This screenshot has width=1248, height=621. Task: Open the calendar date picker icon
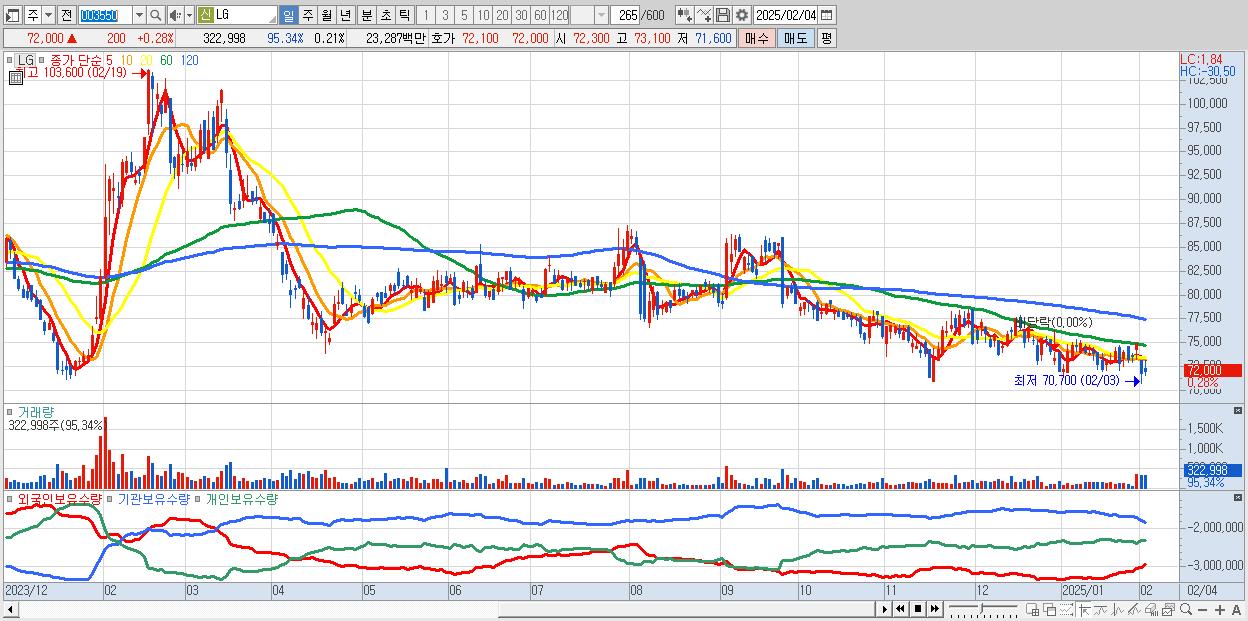(x=827, y=15)
